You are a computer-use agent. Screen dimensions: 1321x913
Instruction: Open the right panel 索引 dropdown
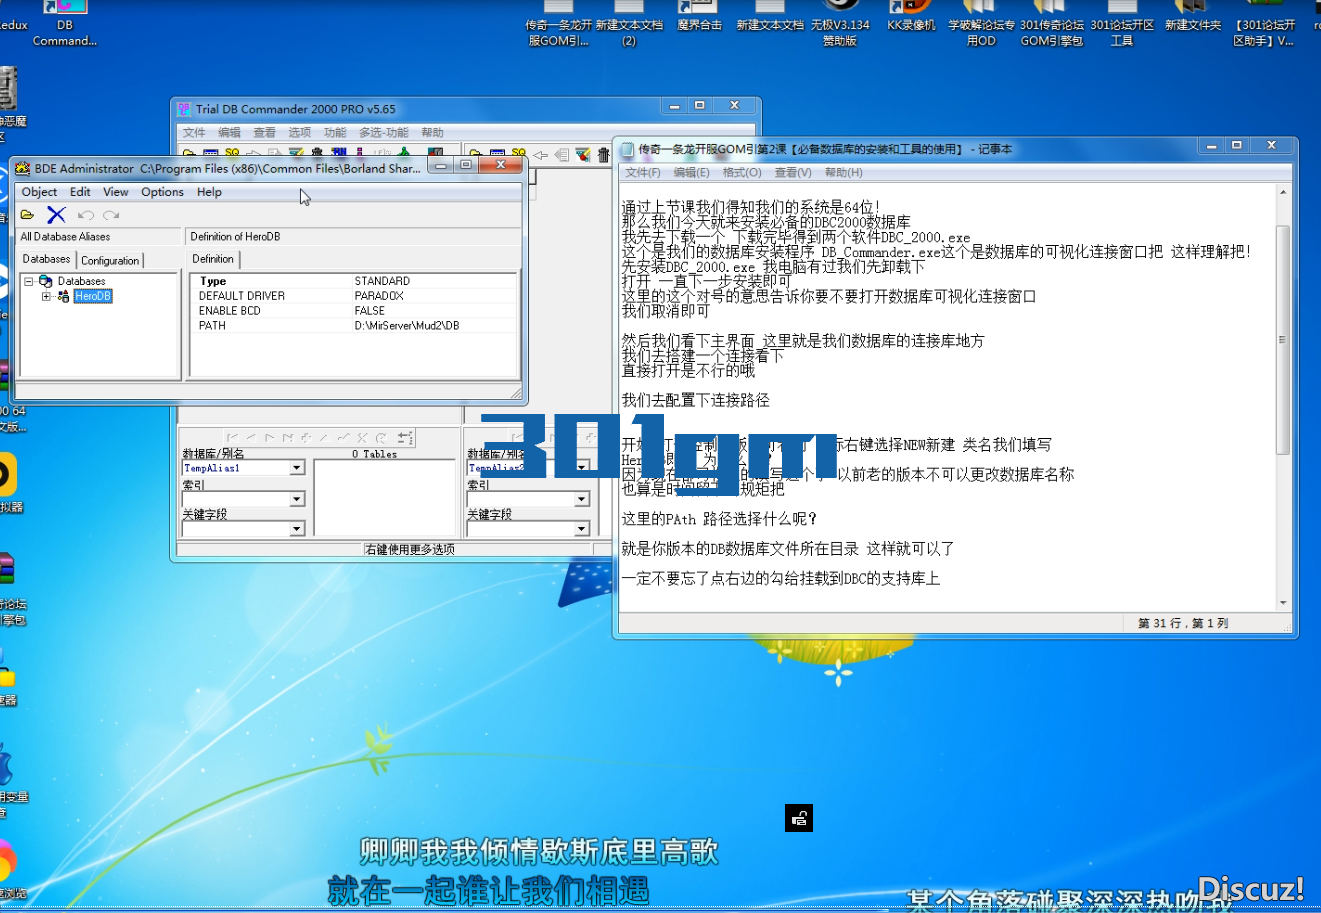pos(582,499)
